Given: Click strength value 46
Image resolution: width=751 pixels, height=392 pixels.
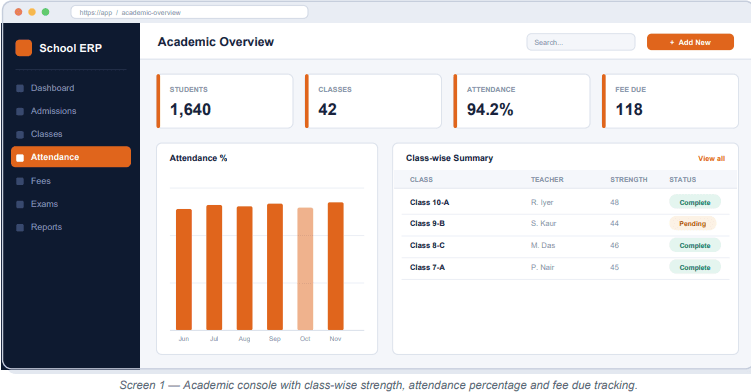Looking at the screenshot, I should (x=614, y=246).
